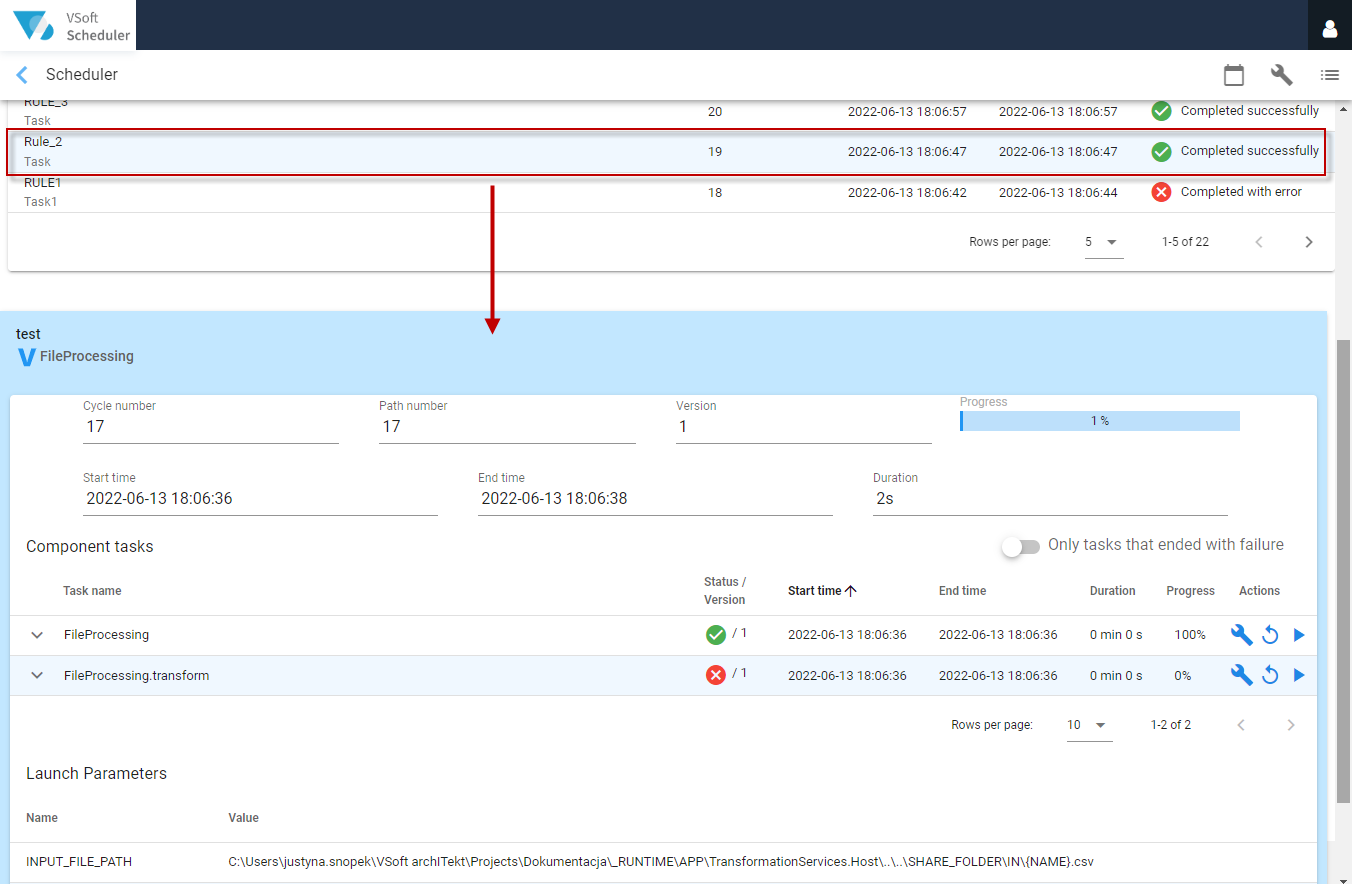Open the user account icon
The width and height of the screenshot is (1352, 884).
point(1330,29)
